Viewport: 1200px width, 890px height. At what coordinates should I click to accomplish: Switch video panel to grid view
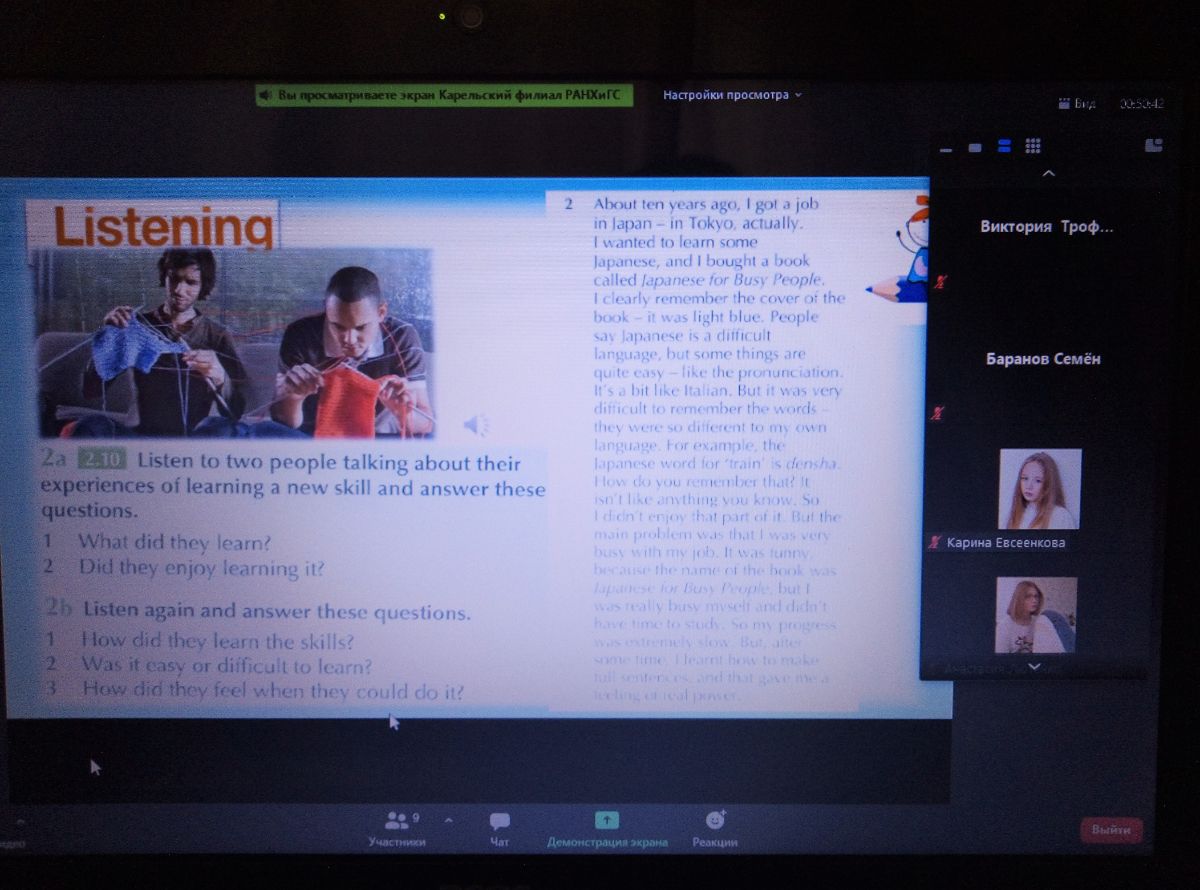coord(1033,146)
